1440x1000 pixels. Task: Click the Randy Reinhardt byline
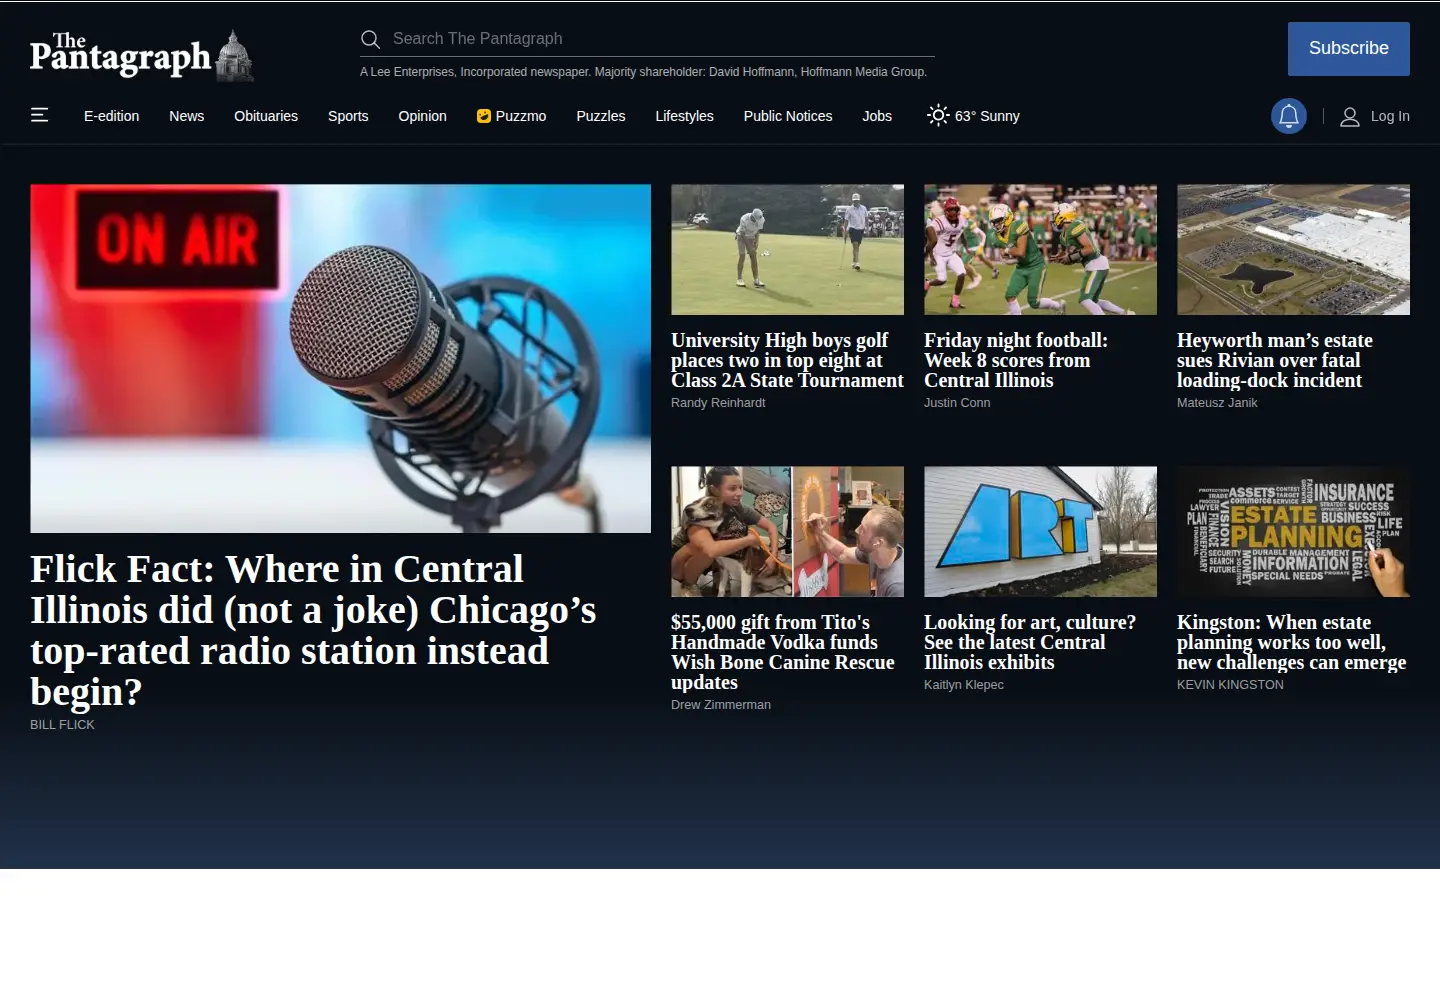pyautogui.click(x=718, y=402)
